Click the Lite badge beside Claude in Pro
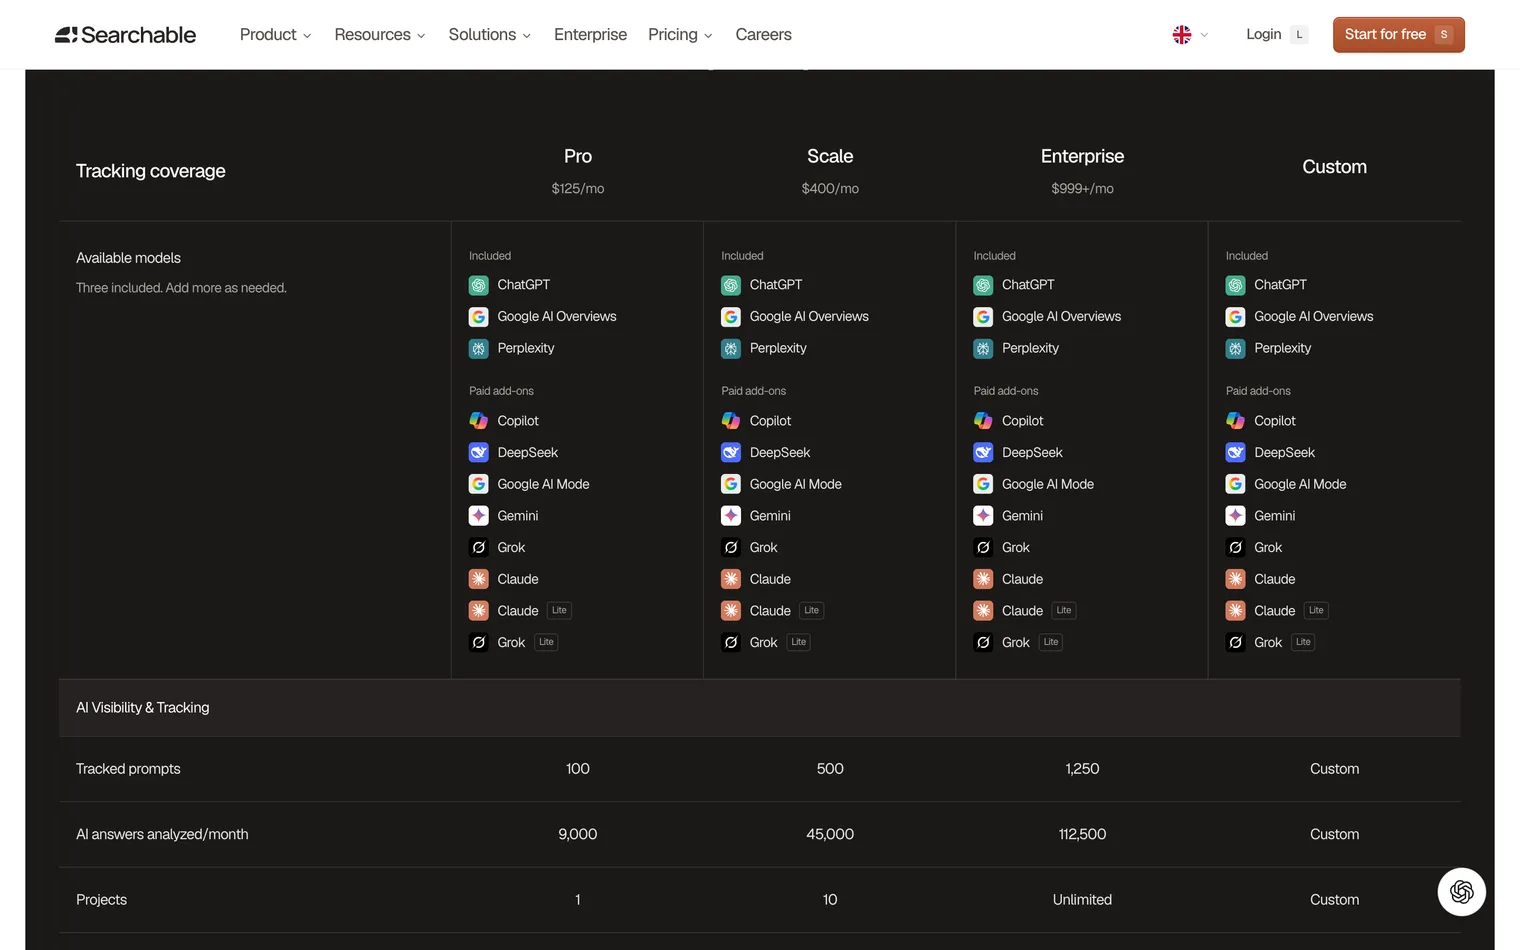Image resolution: width=1520 pixels, height=950 pixels. (559, 610)
